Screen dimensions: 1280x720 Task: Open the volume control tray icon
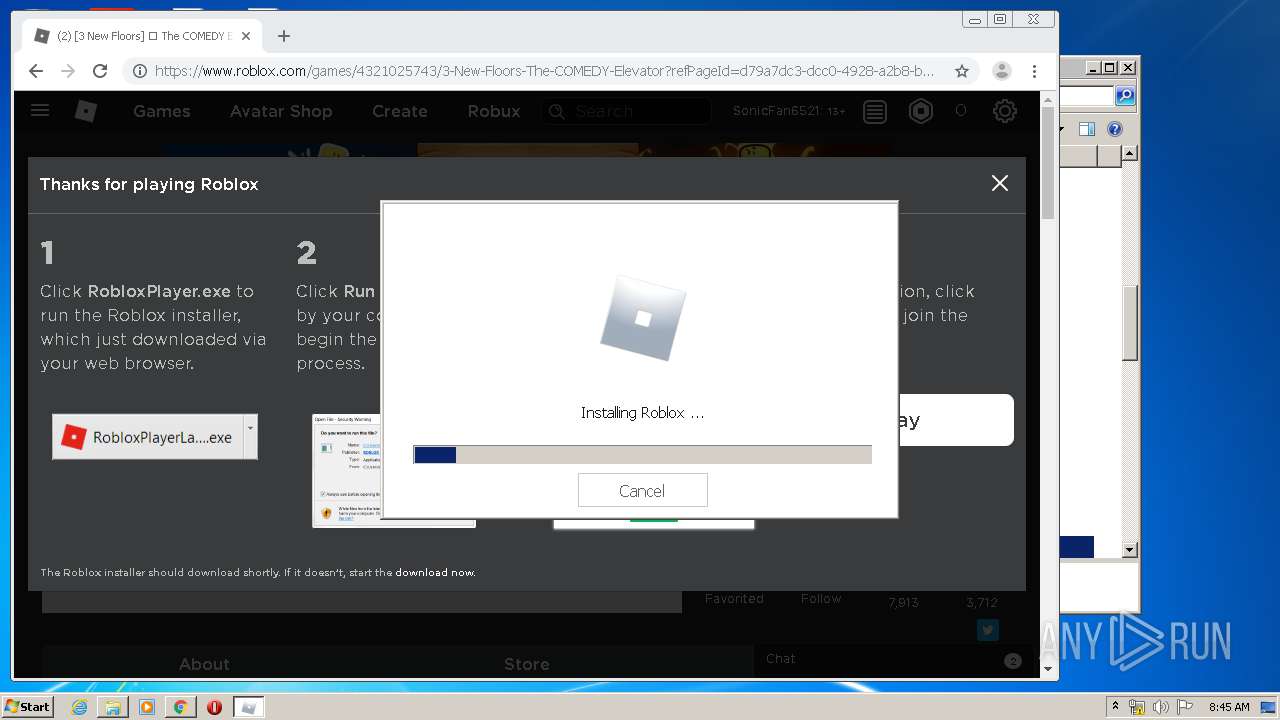(x=1160, y=707)
